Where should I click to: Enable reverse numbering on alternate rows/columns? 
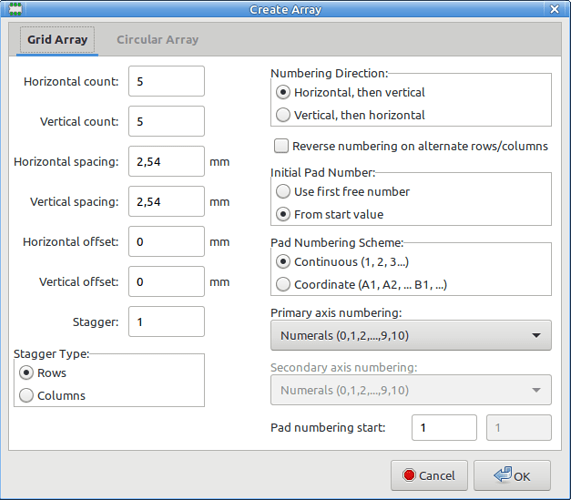coord(281,146)
